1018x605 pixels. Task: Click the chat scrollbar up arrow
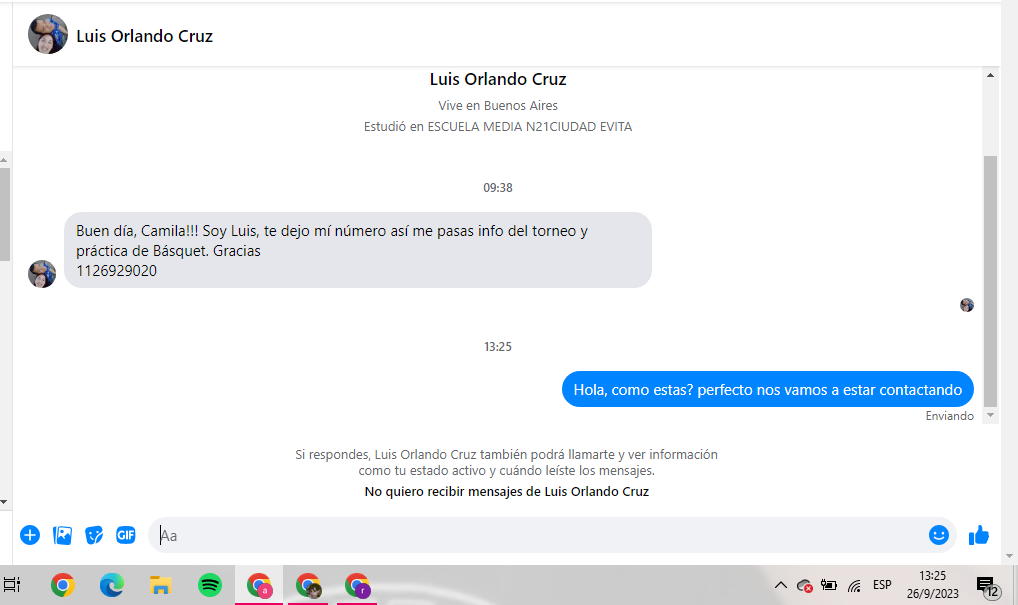[991, 75]
